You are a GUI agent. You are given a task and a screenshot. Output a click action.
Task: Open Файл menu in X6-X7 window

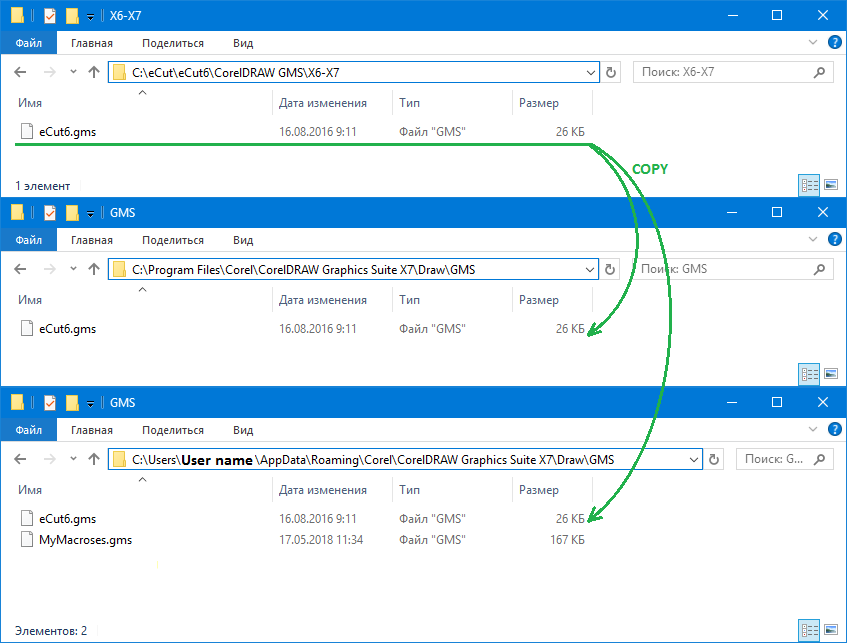tap(28, 43)
